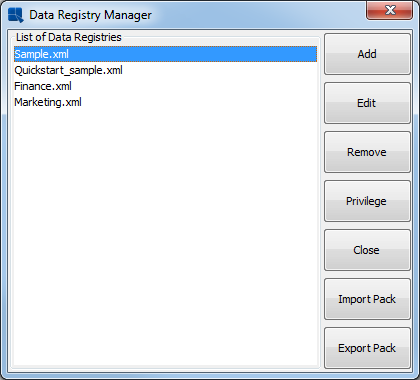Open the Privilege settings button

coord(367,201)
